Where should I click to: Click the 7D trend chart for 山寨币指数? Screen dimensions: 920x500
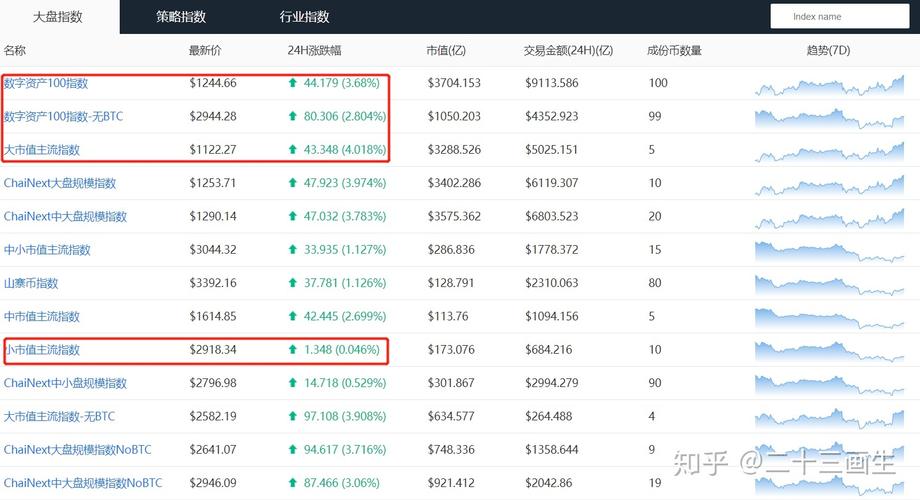829,285
